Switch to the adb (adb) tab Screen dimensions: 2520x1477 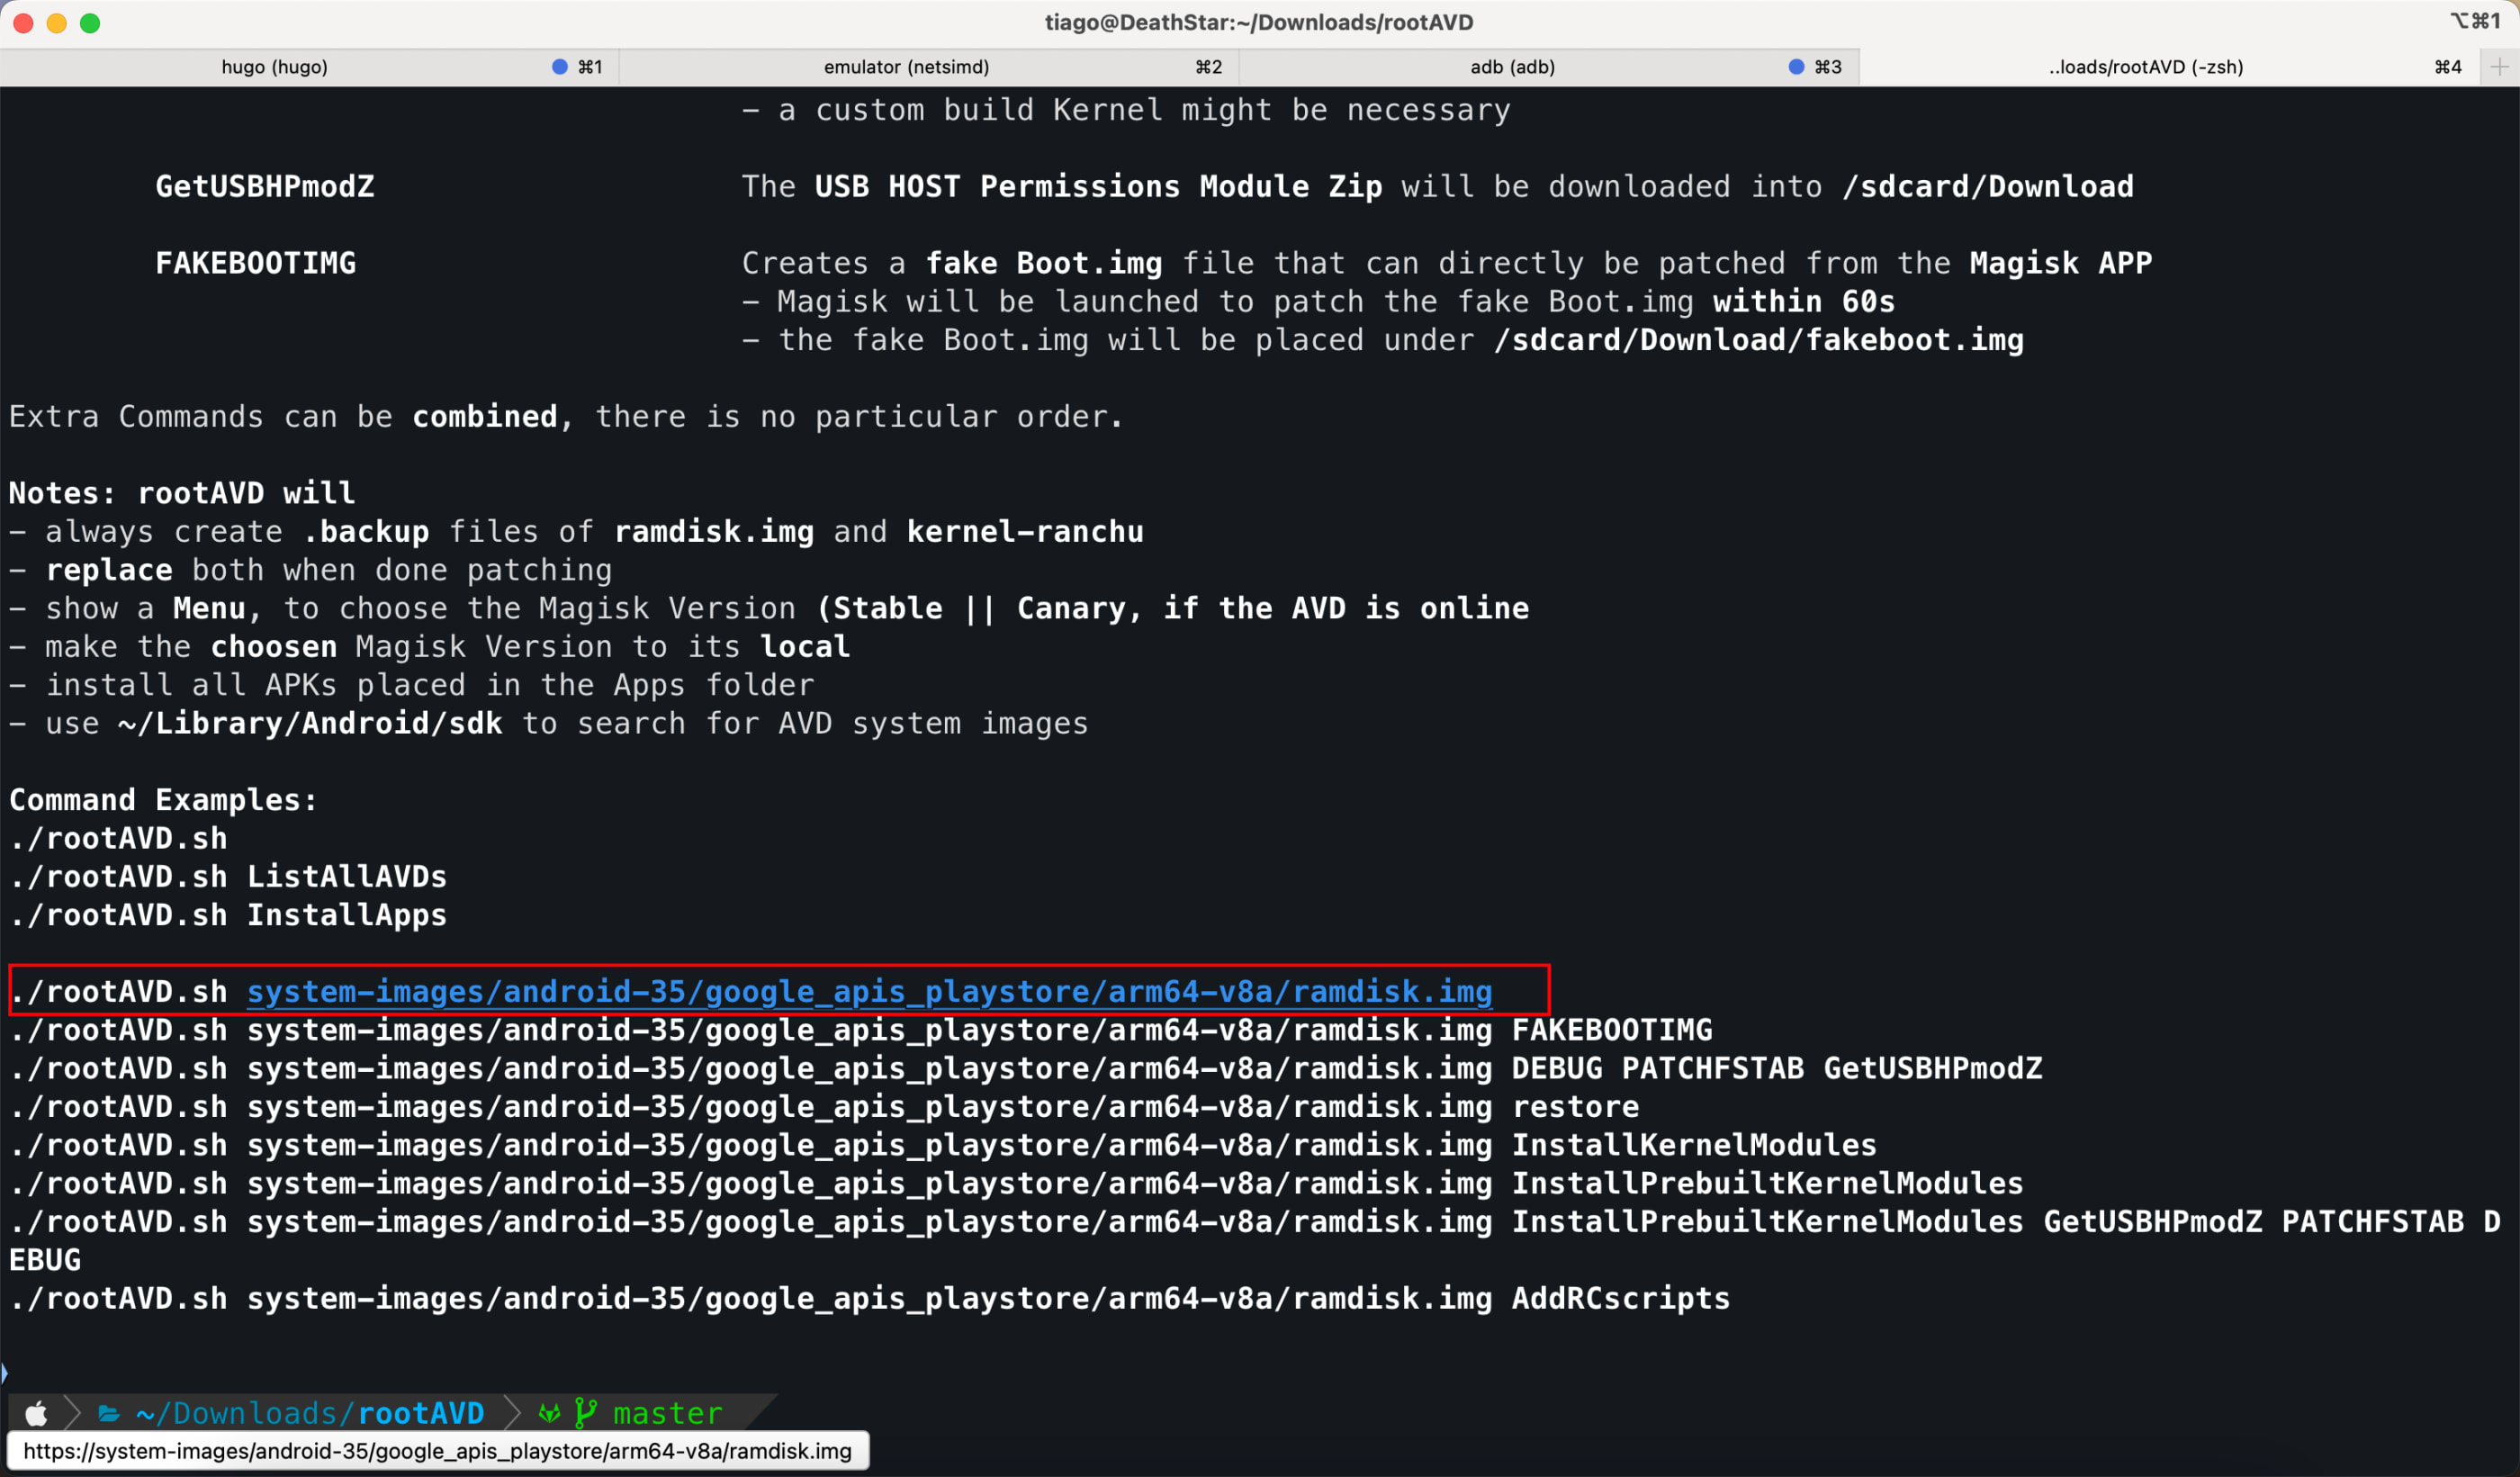(1512, 67)
